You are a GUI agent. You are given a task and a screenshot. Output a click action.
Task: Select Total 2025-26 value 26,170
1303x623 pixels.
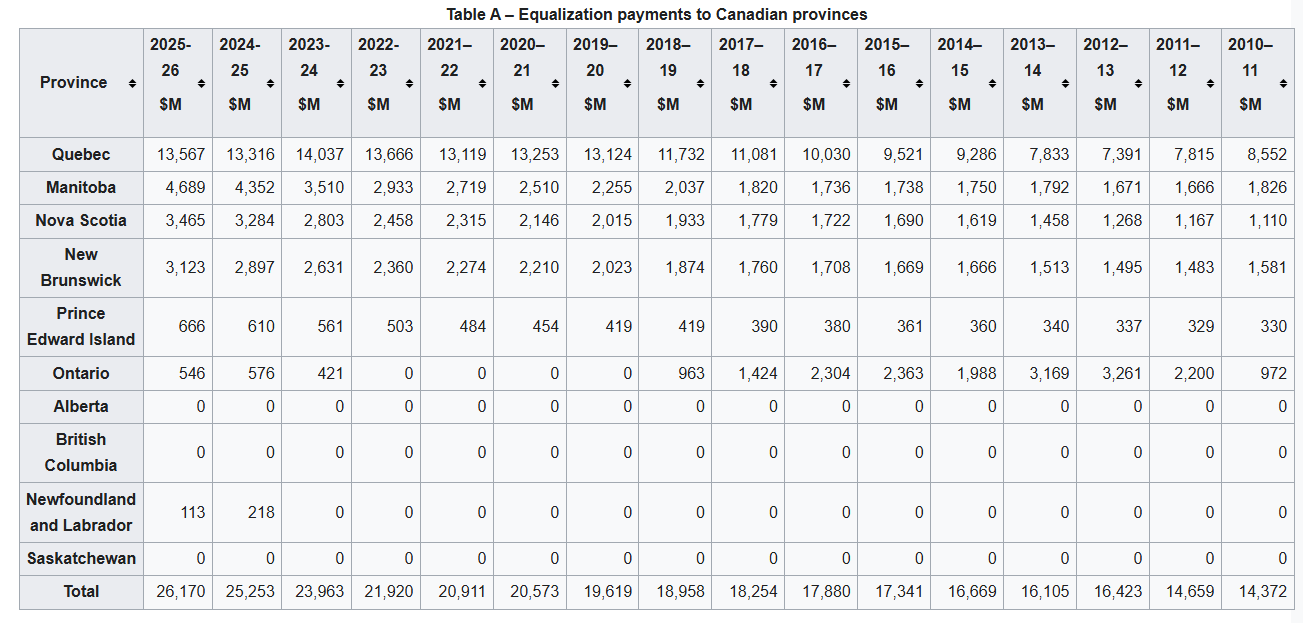(x=181, y=591)
